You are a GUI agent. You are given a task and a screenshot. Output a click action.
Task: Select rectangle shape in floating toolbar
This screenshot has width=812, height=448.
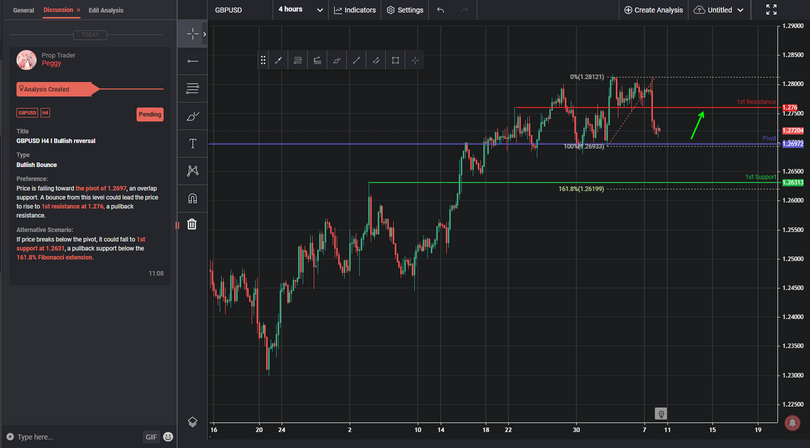click(395, 61)
